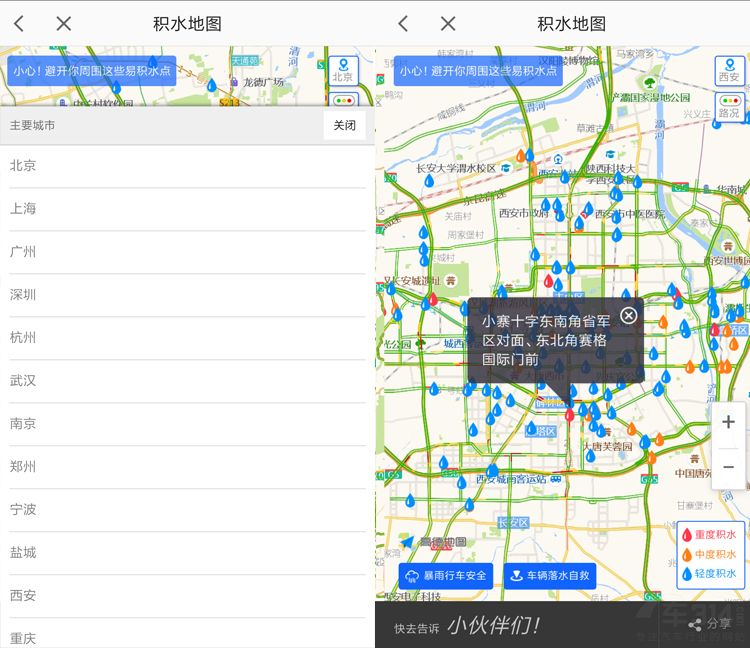Click 重度积水 red legend entry
The height and width of the screenshot is (648, 750).
[709, 535]
